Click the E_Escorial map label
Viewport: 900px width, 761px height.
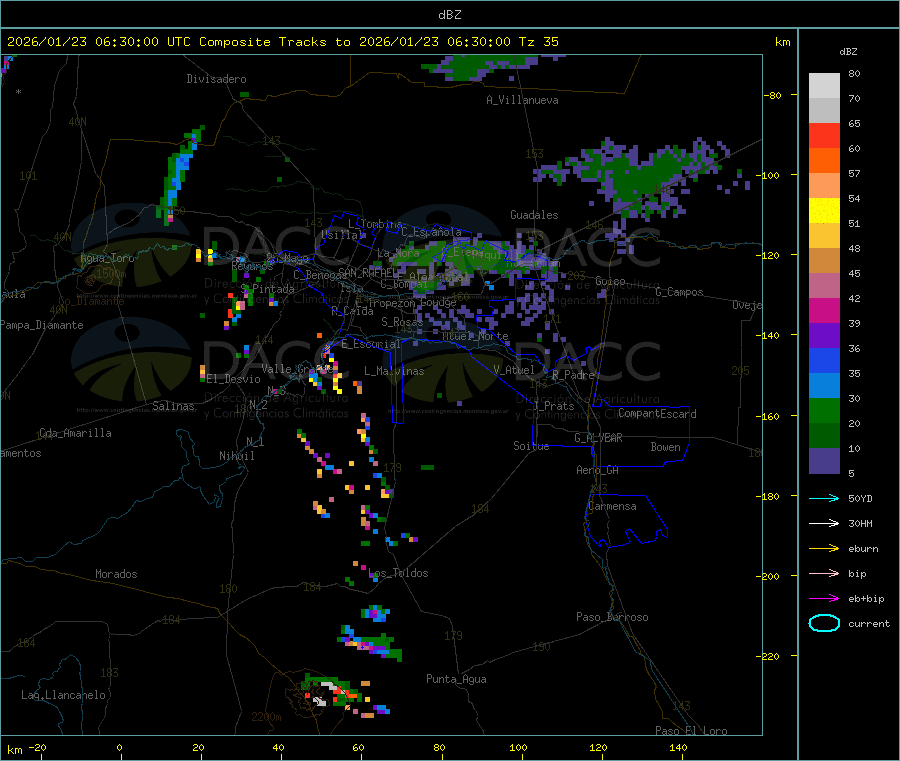click(371, 344)
